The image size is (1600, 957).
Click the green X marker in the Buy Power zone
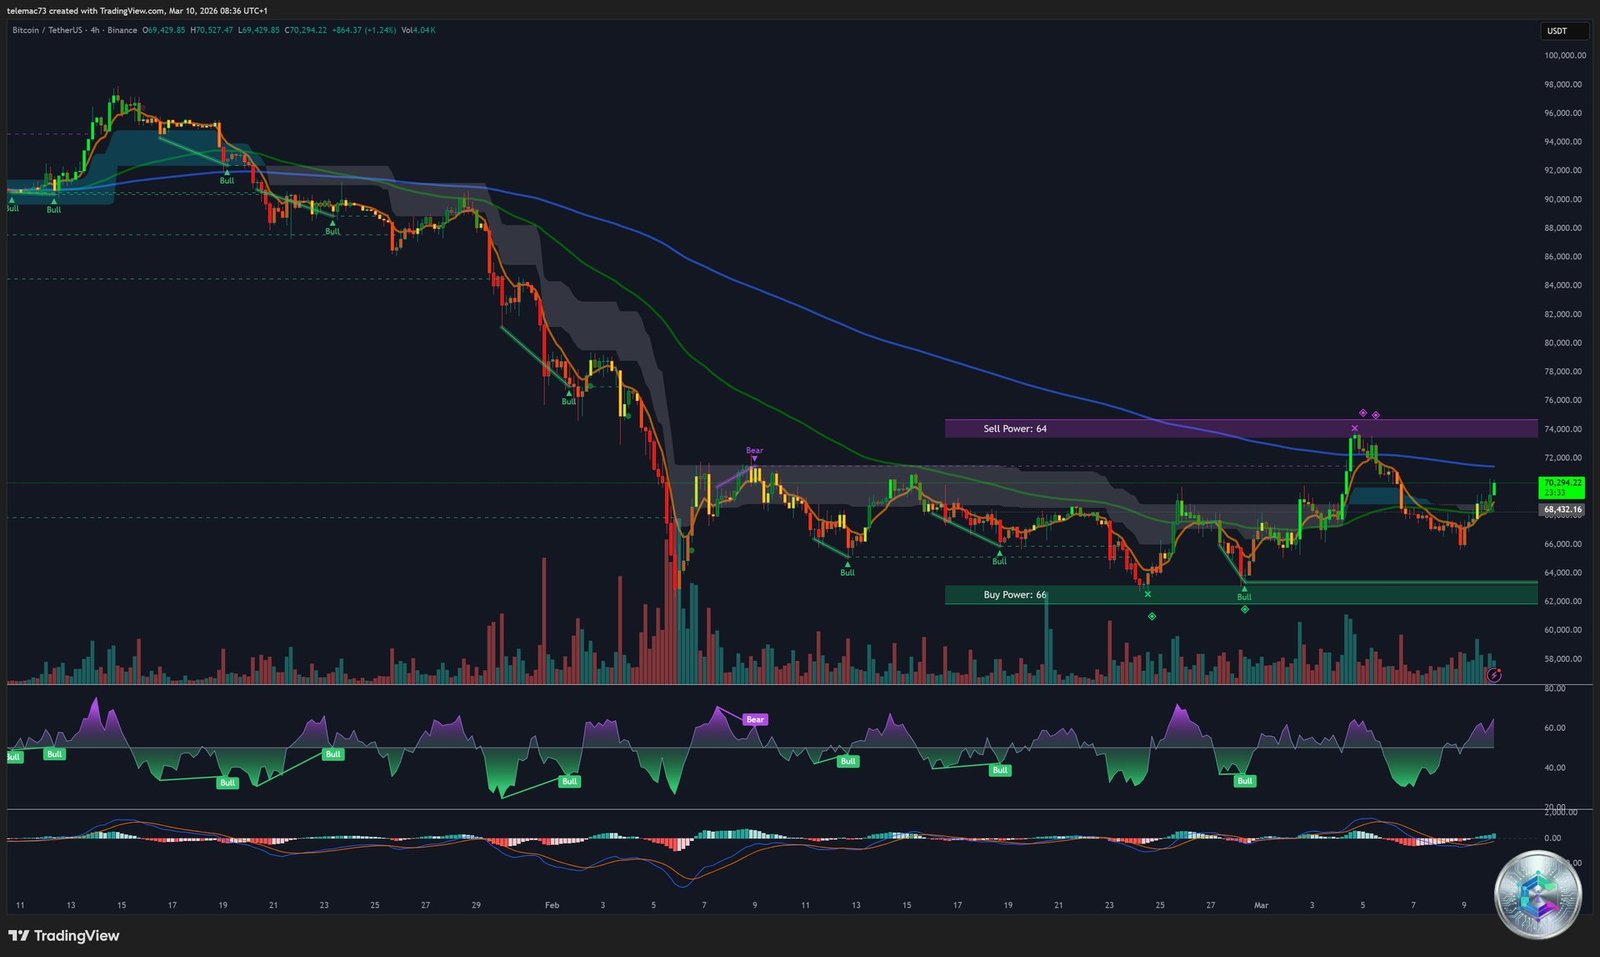(1147, 592)
